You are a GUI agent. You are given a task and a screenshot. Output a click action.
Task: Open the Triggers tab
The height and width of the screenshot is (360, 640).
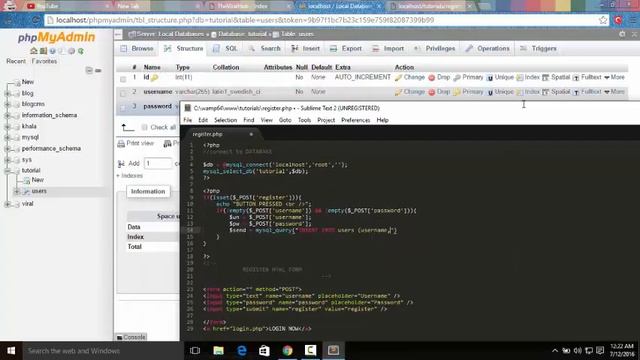(x=538, y=49)
